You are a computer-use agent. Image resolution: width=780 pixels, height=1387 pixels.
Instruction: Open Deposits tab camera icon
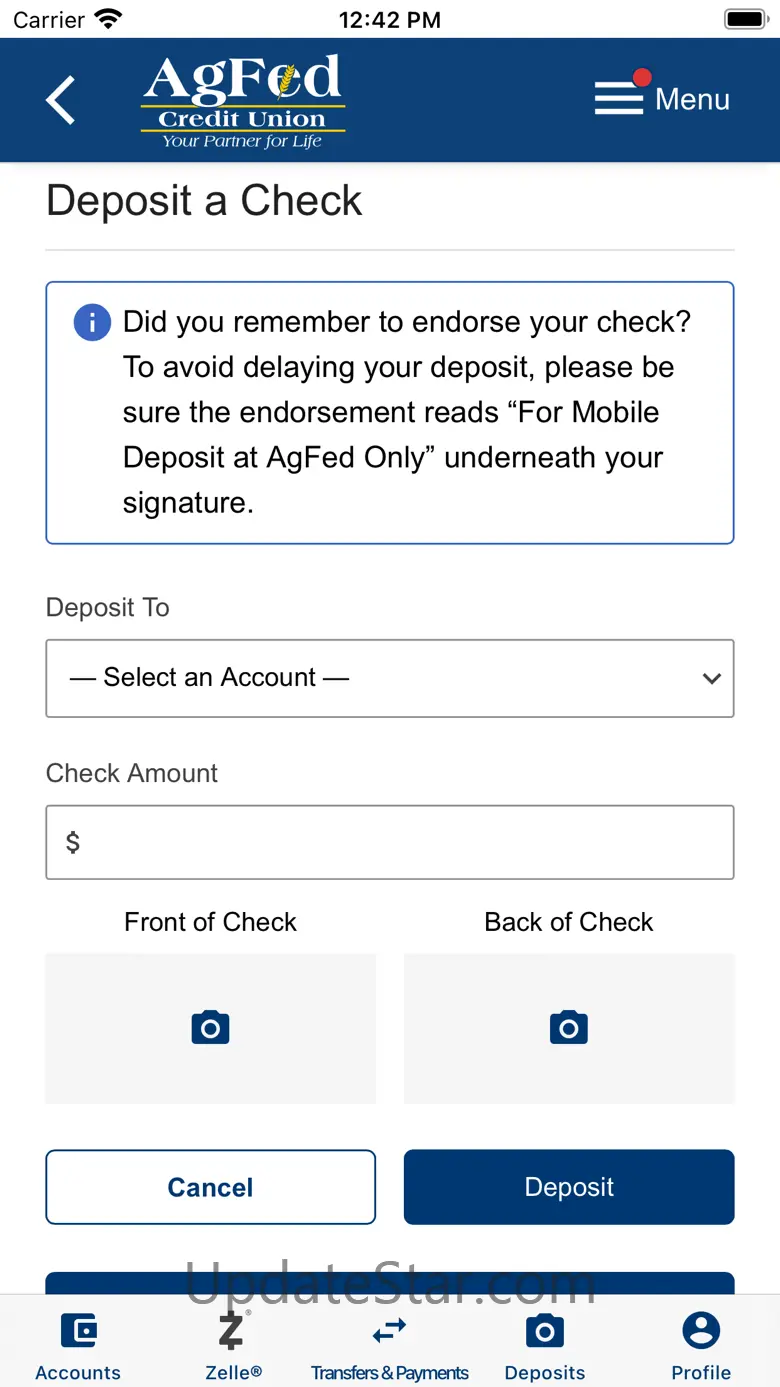point(544,1331)
